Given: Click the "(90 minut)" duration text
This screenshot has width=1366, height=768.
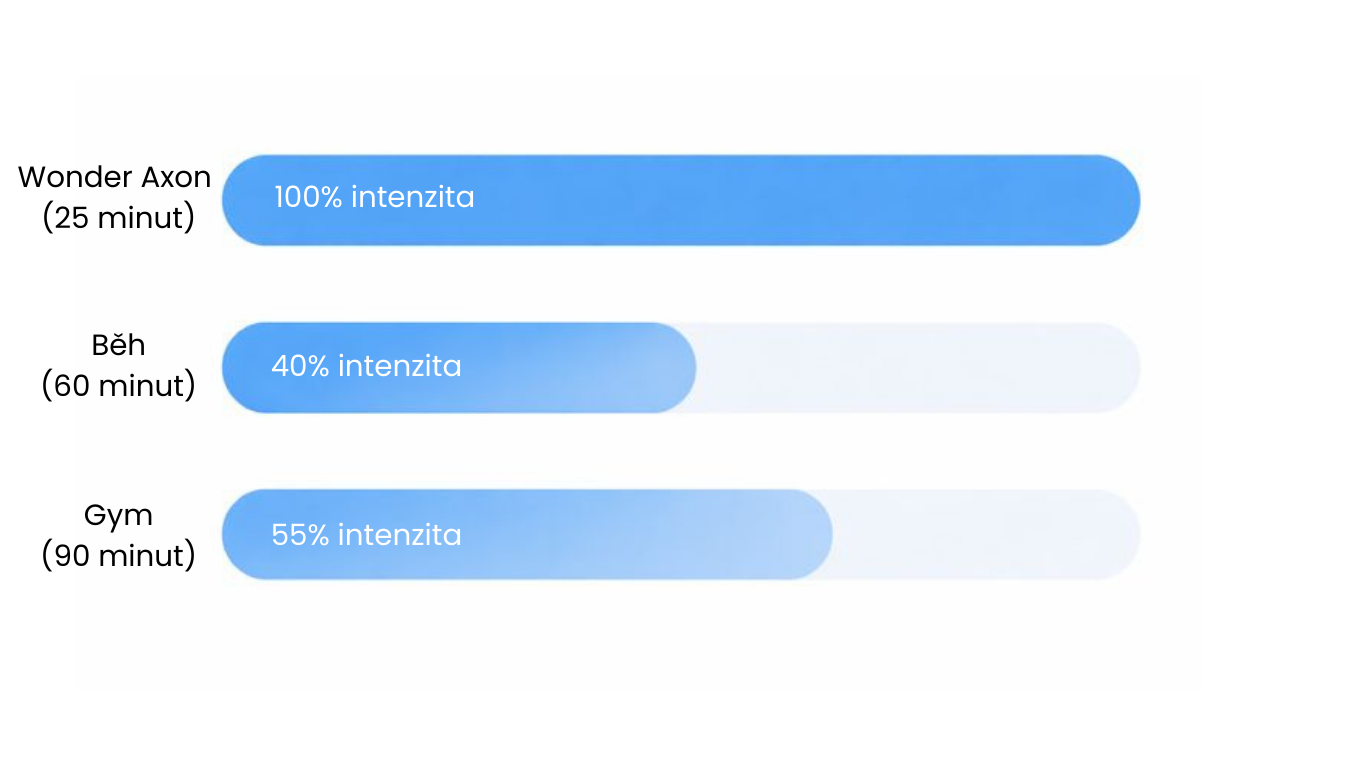Looking at the screenshot, I should (x=118, y=555).
